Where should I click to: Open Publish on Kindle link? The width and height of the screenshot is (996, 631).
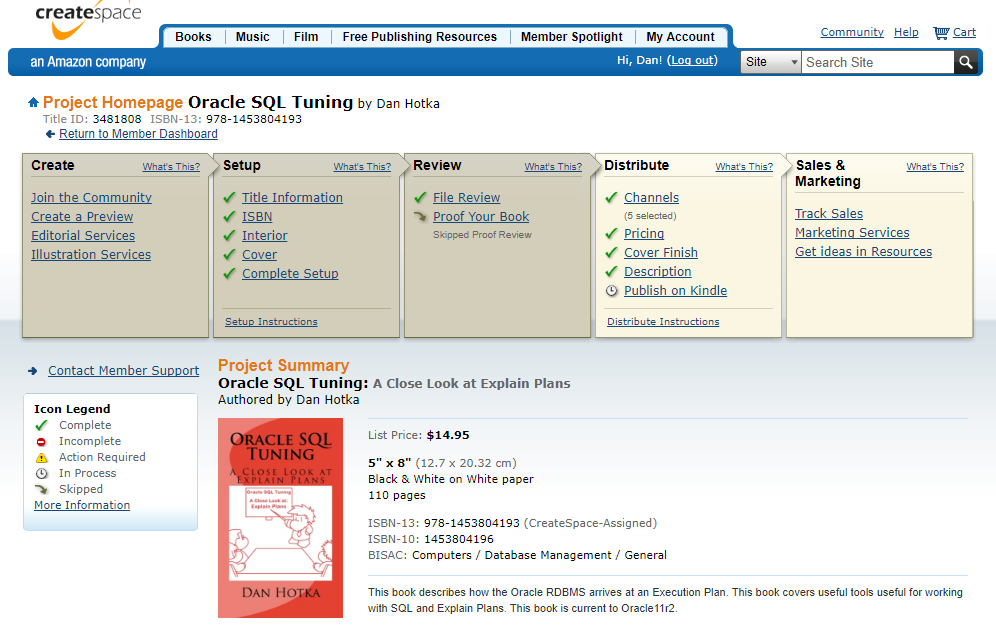point(675,291)
